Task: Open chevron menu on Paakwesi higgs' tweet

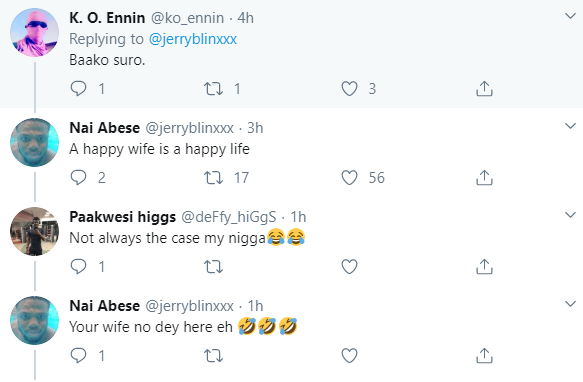Action: click(570, 215)
